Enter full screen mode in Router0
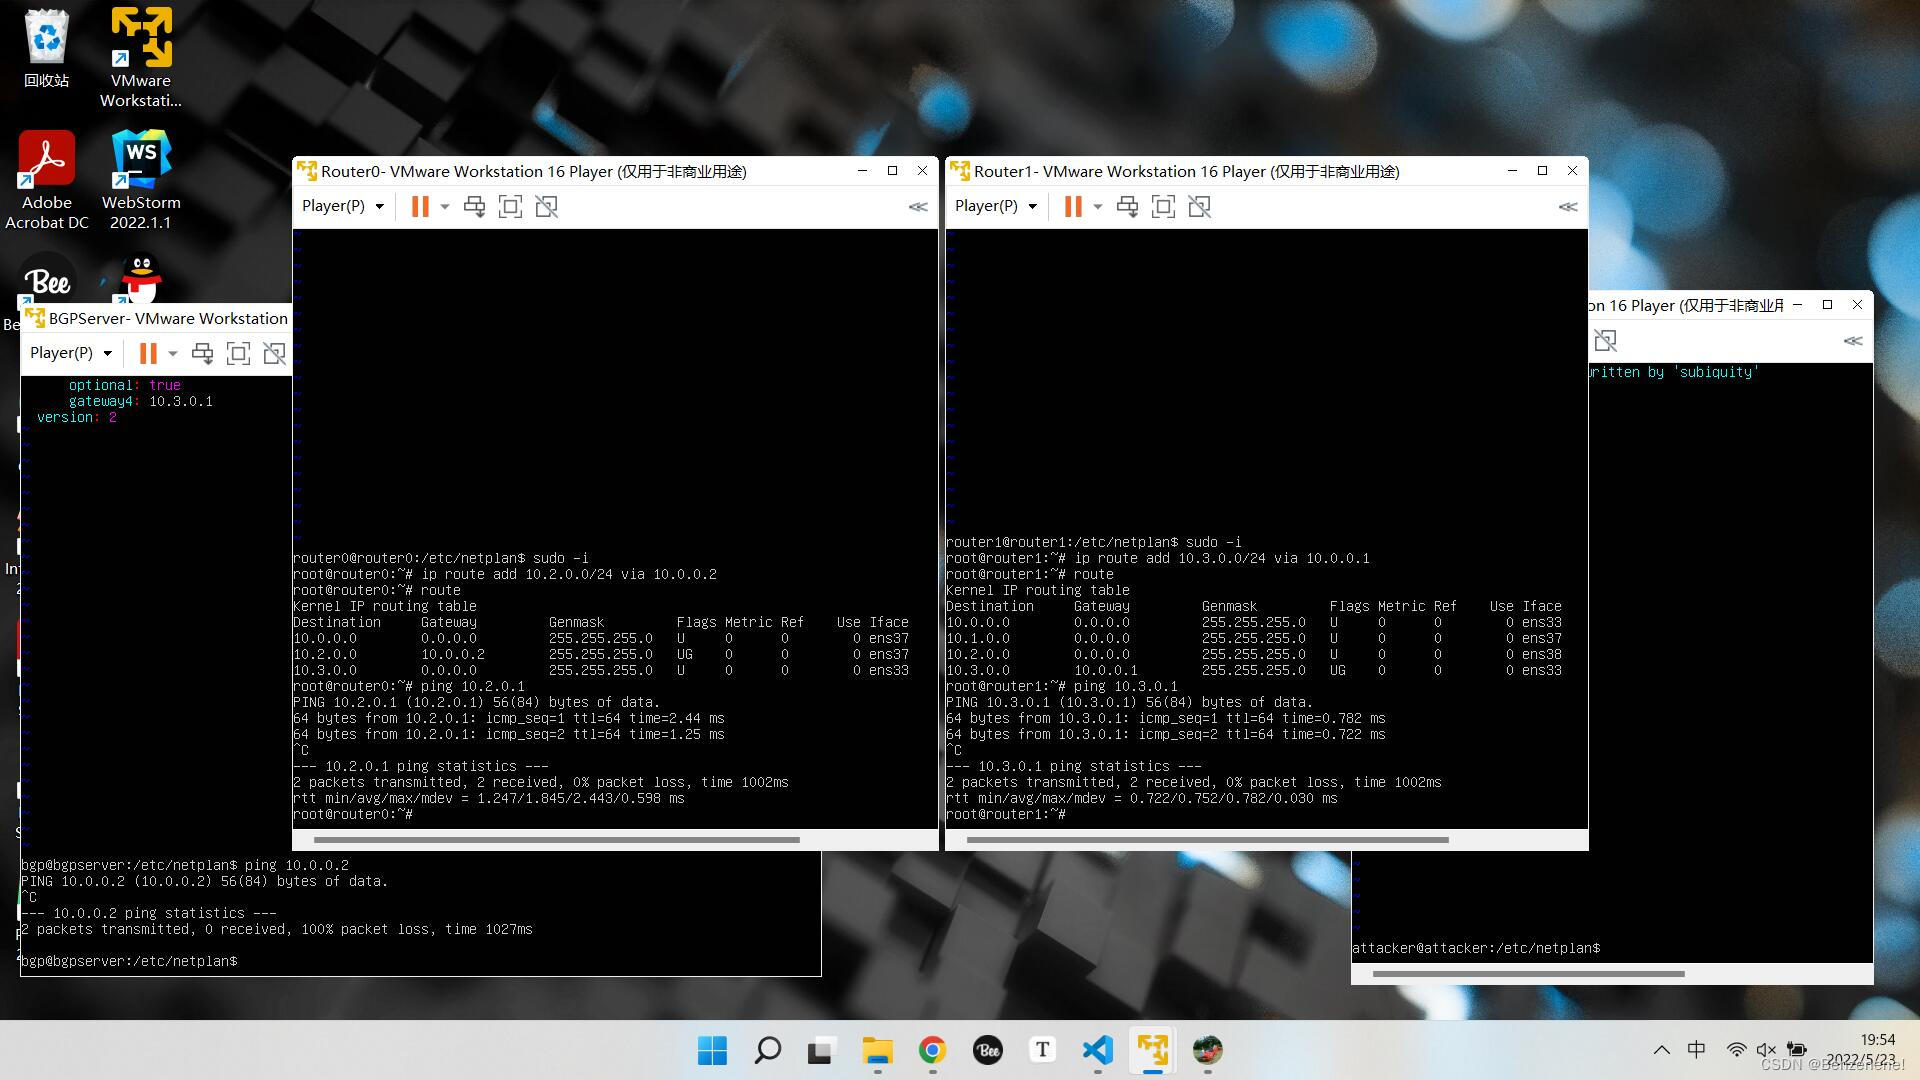Screen dimensions: 1920x1080 pos(510,207)
